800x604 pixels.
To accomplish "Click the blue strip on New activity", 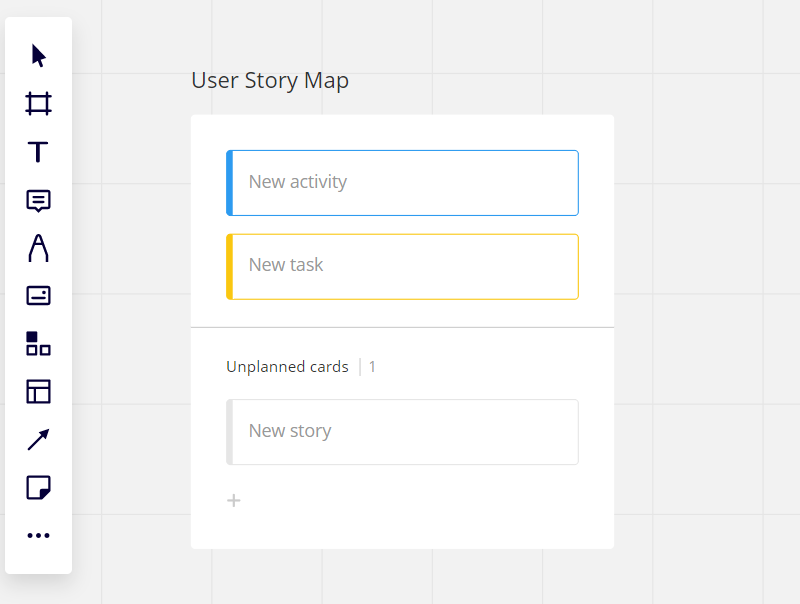I will click(230, 183).
